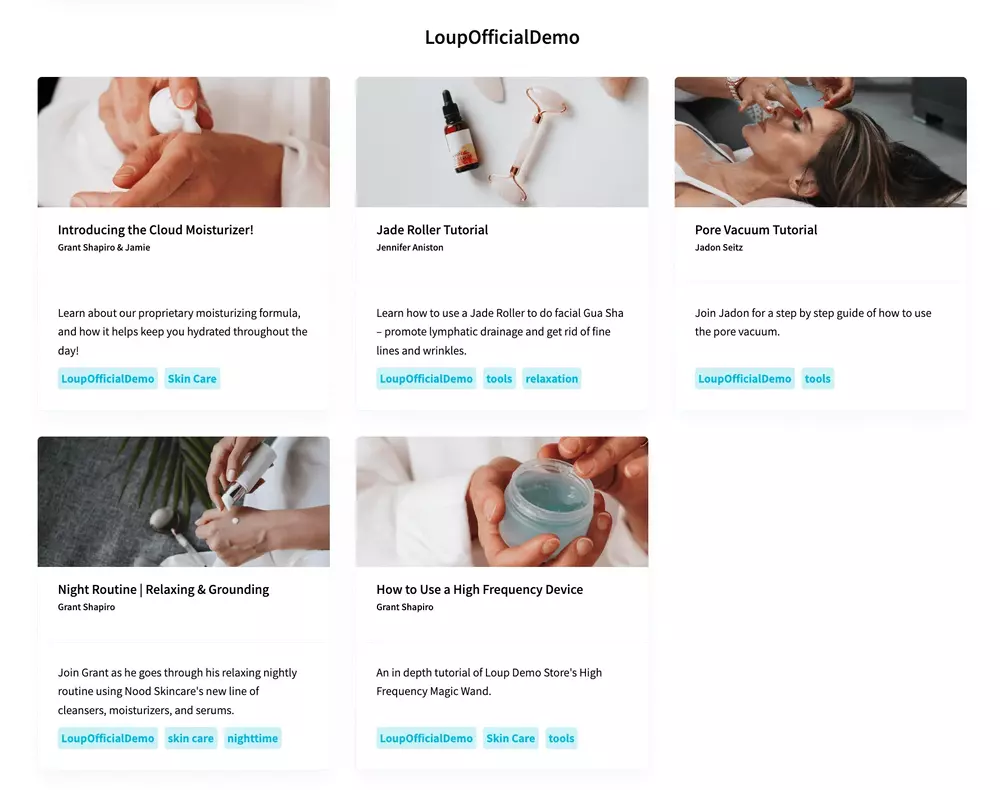The image size is (1000, 790).
Task: Select 'LoupOfficialDemo' tag on Pore Vacuum card
Action: (x=744, y=378)
